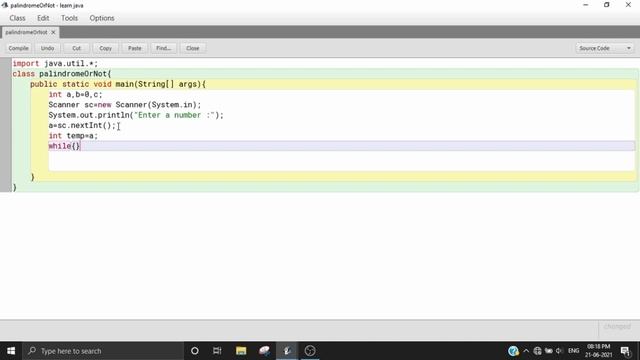The image size is (640, 360).
Task: Click the cloud app taskbar icon
Action: click(x=264, y=351)
